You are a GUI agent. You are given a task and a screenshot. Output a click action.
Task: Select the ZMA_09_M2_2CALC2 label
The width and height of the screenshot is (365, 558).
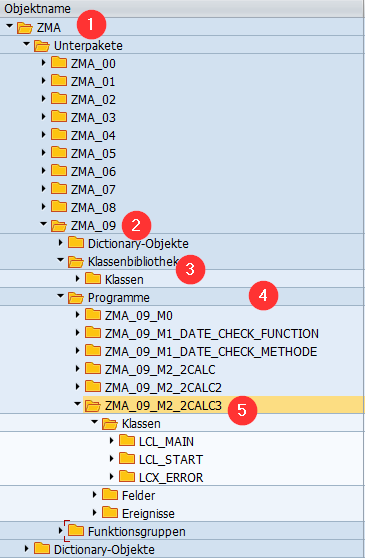click(163, 388)
